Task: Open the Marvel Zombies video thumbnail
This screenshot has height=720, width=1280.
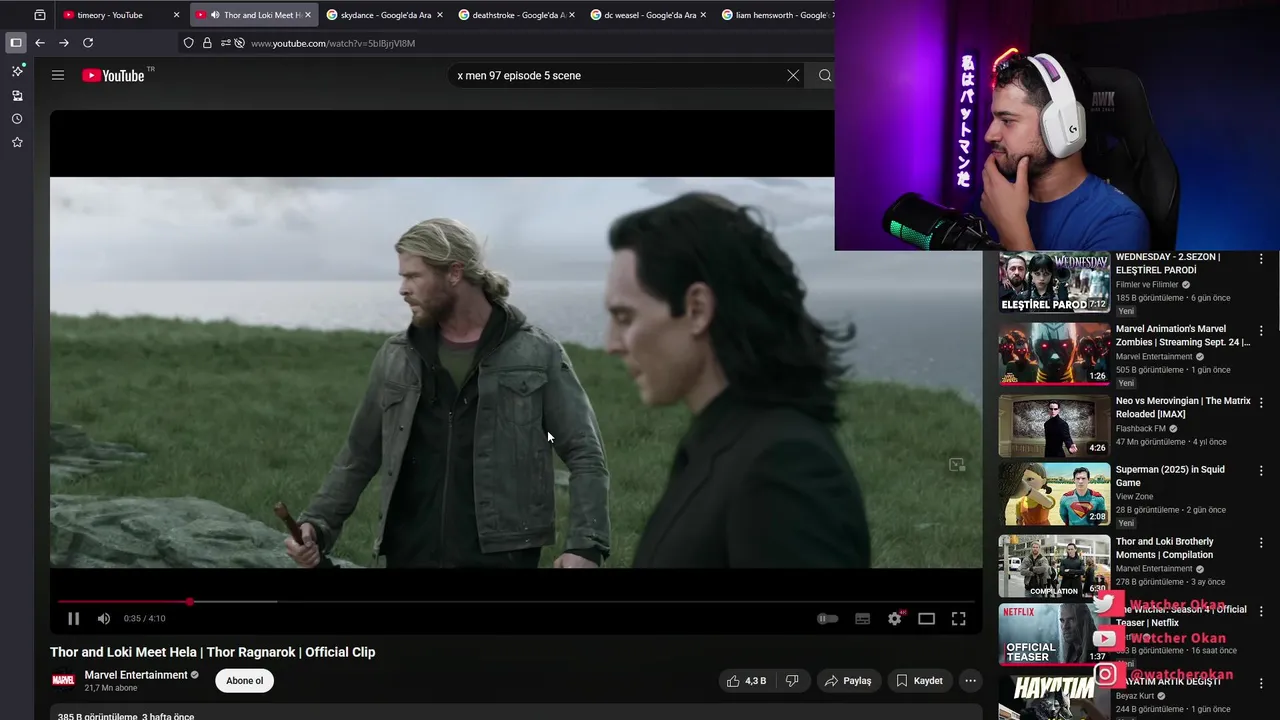Action: click(x=1054, y=355)
